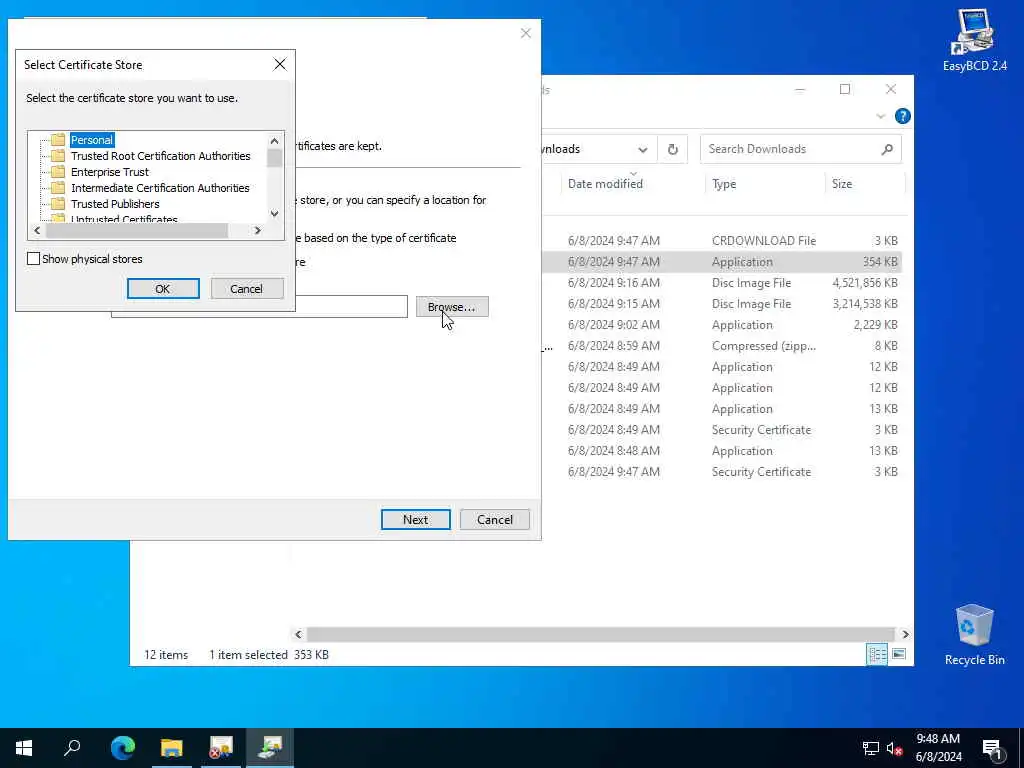Select the Trusted Publishers store

115,204
